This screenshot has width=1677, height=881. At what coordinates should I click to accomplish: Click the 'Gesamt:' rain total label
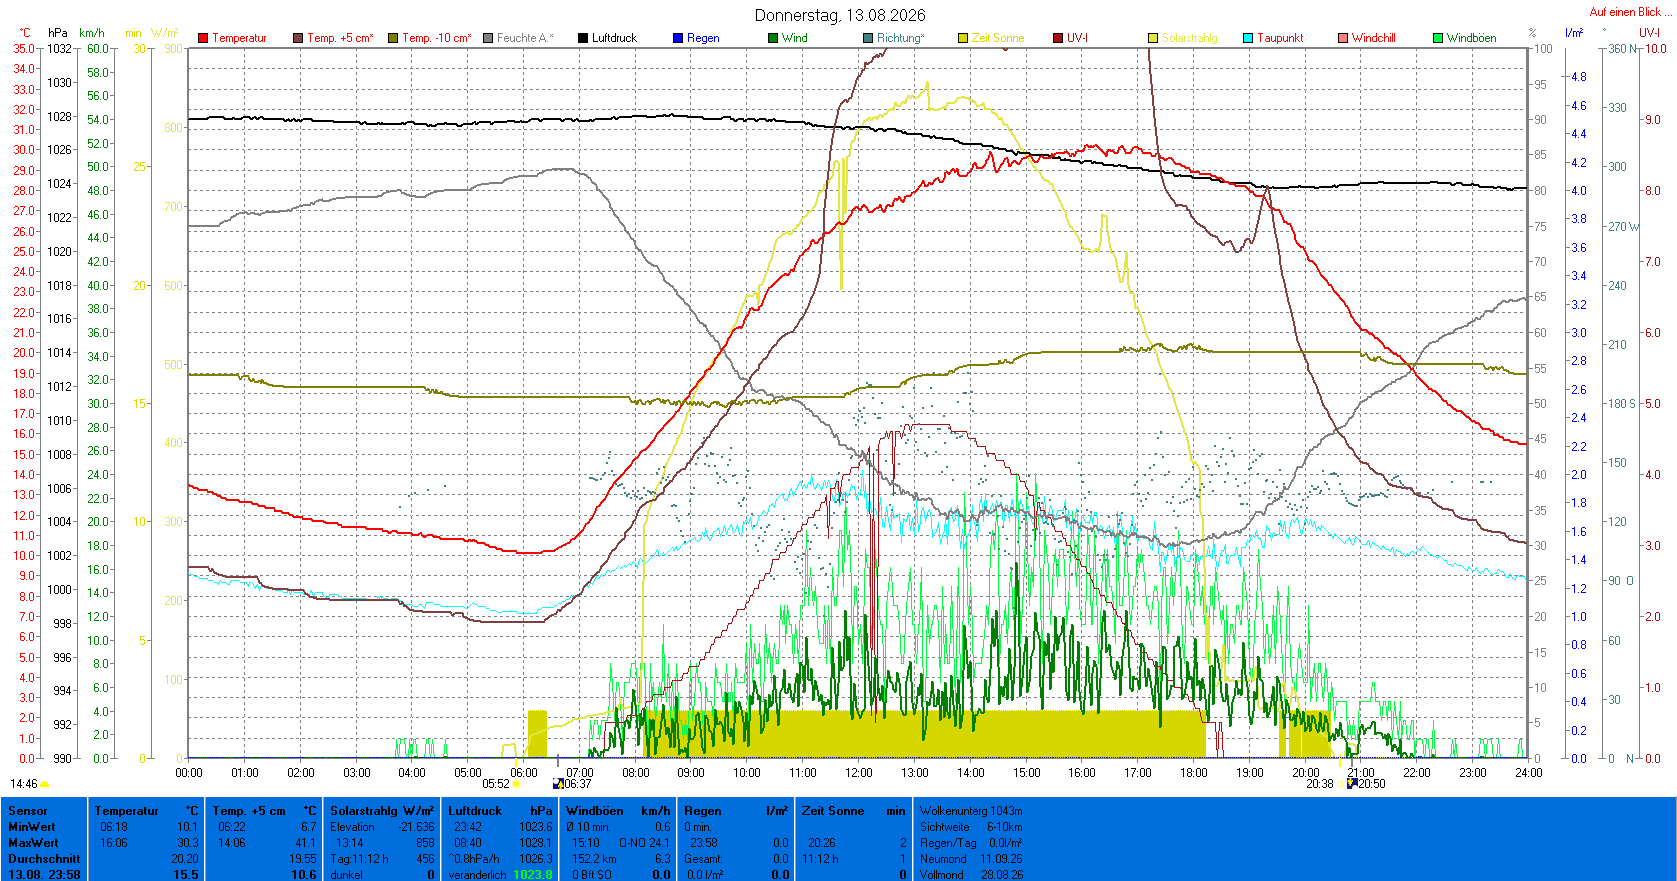(703, 859)
